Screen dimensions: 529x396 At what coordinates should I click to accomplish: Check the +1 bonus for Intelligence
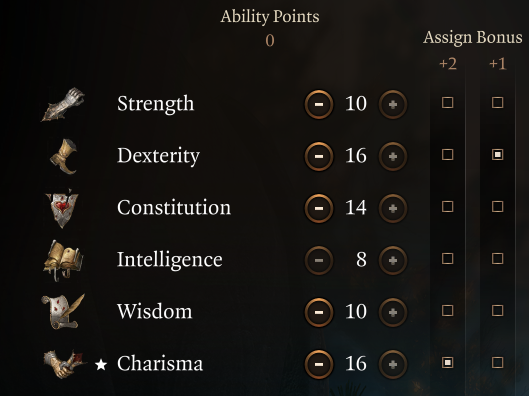[497, 258]
